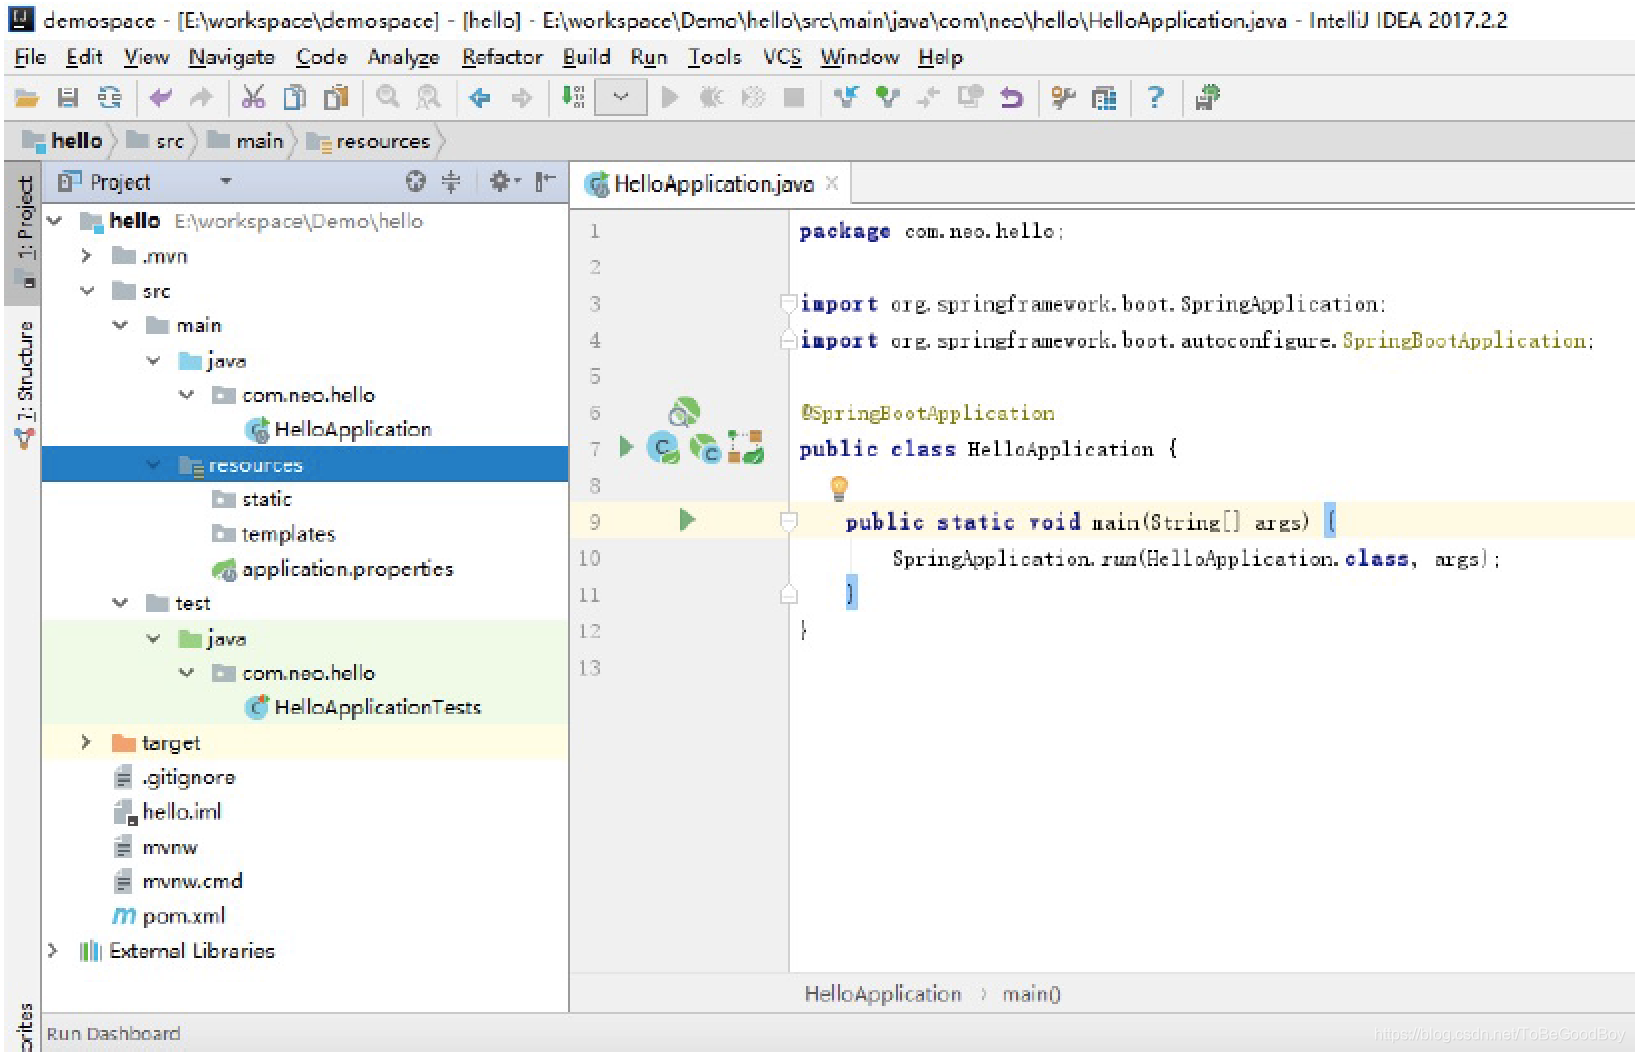Open the Project panel gear settings

coord(503,182)
